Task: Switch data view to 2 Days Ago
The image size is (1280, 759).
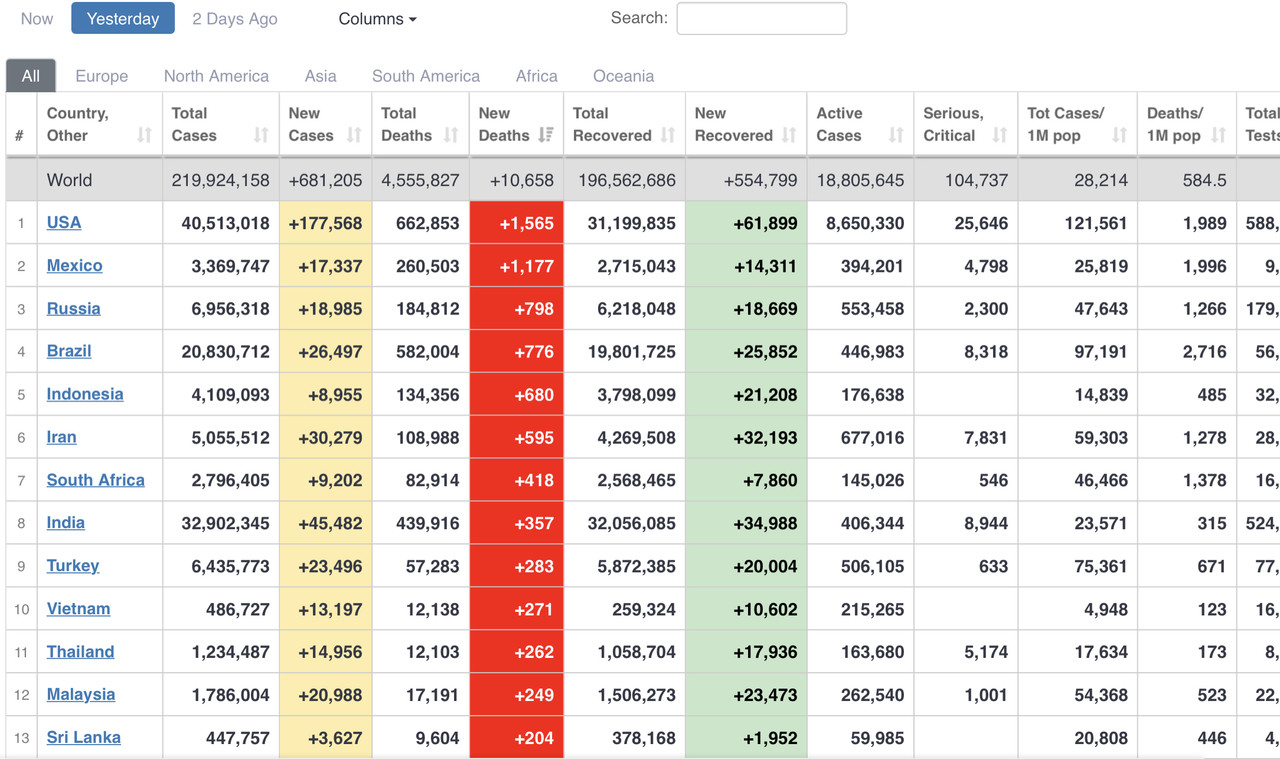Action: click(235, 18)
